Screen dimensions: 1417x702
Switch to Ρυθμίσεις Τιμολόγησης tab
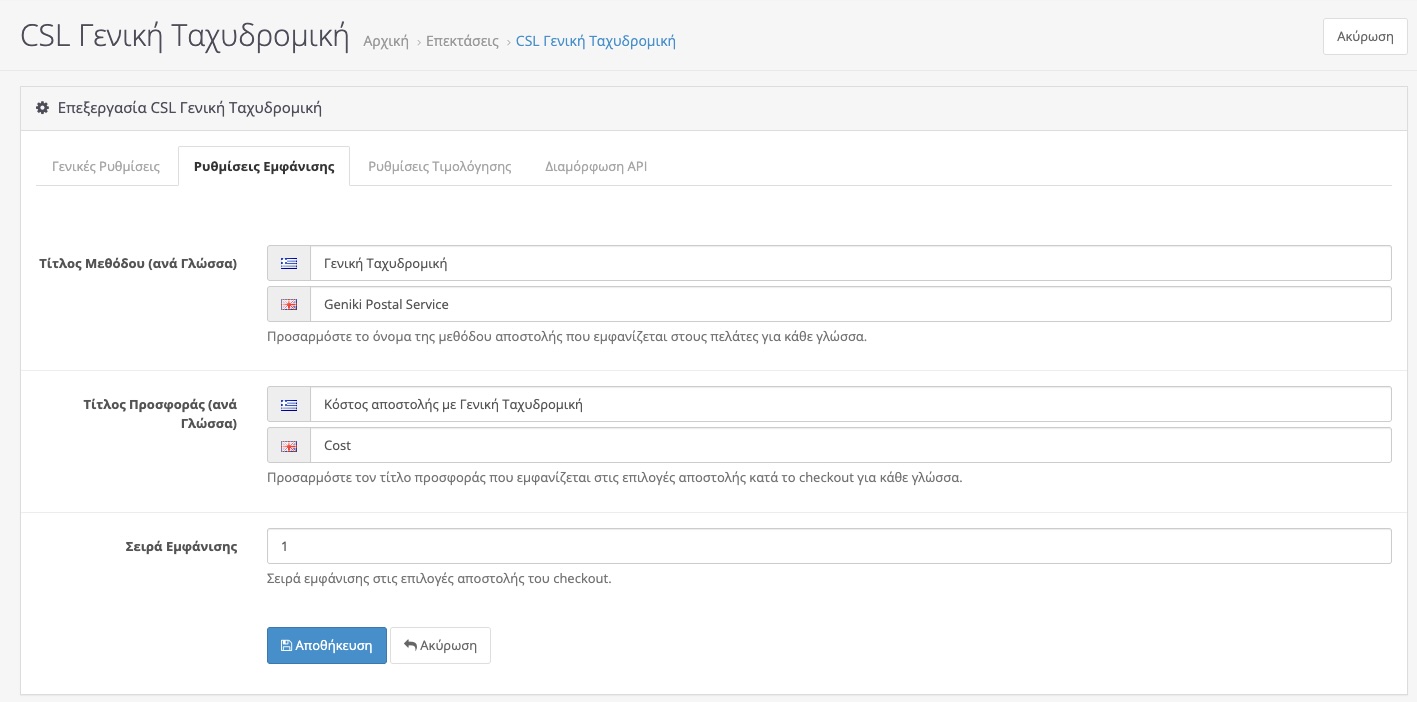(440, 166)
